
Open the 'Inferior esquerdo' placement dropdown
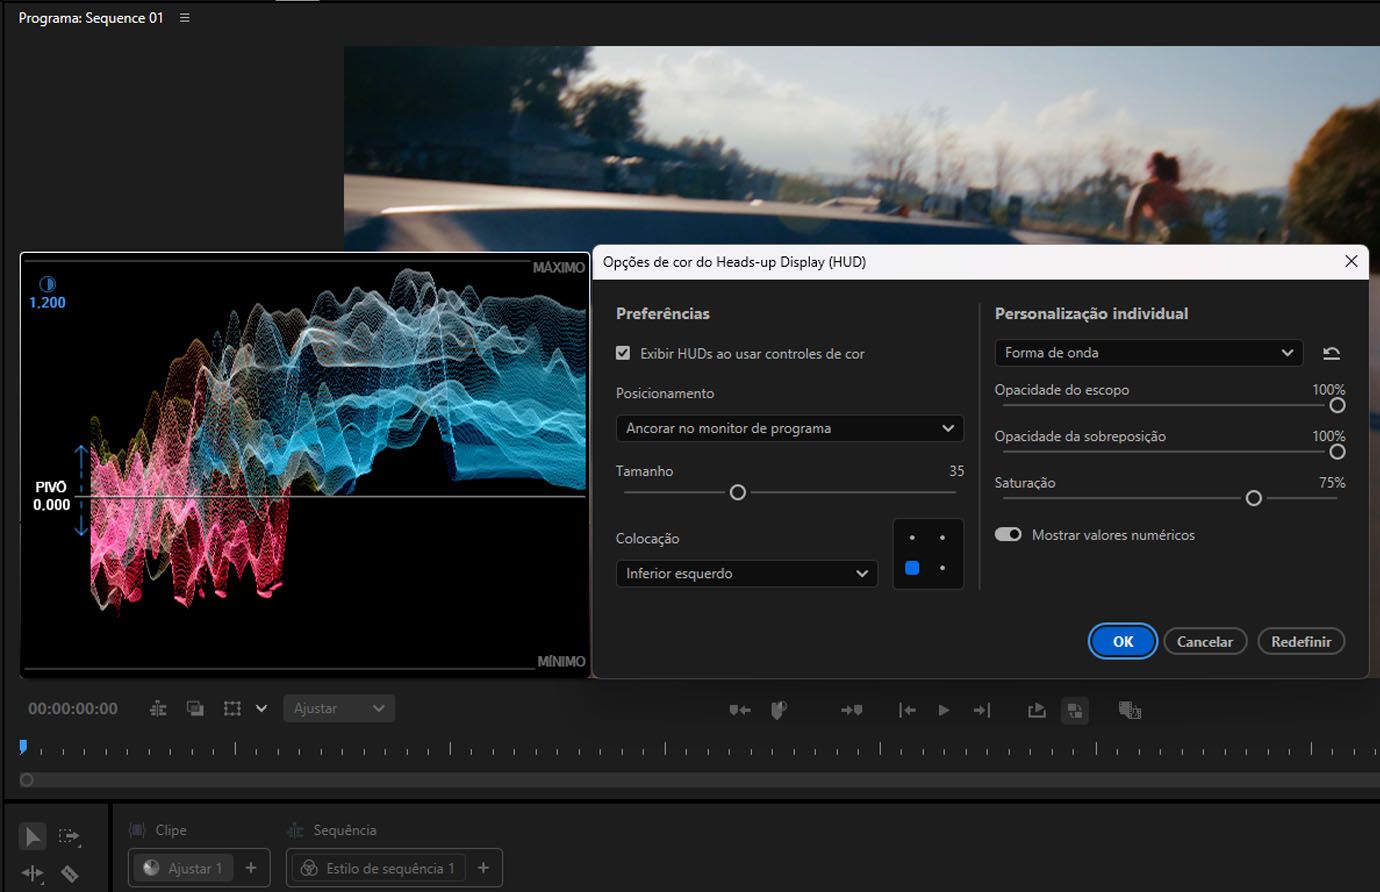point(746,573)
